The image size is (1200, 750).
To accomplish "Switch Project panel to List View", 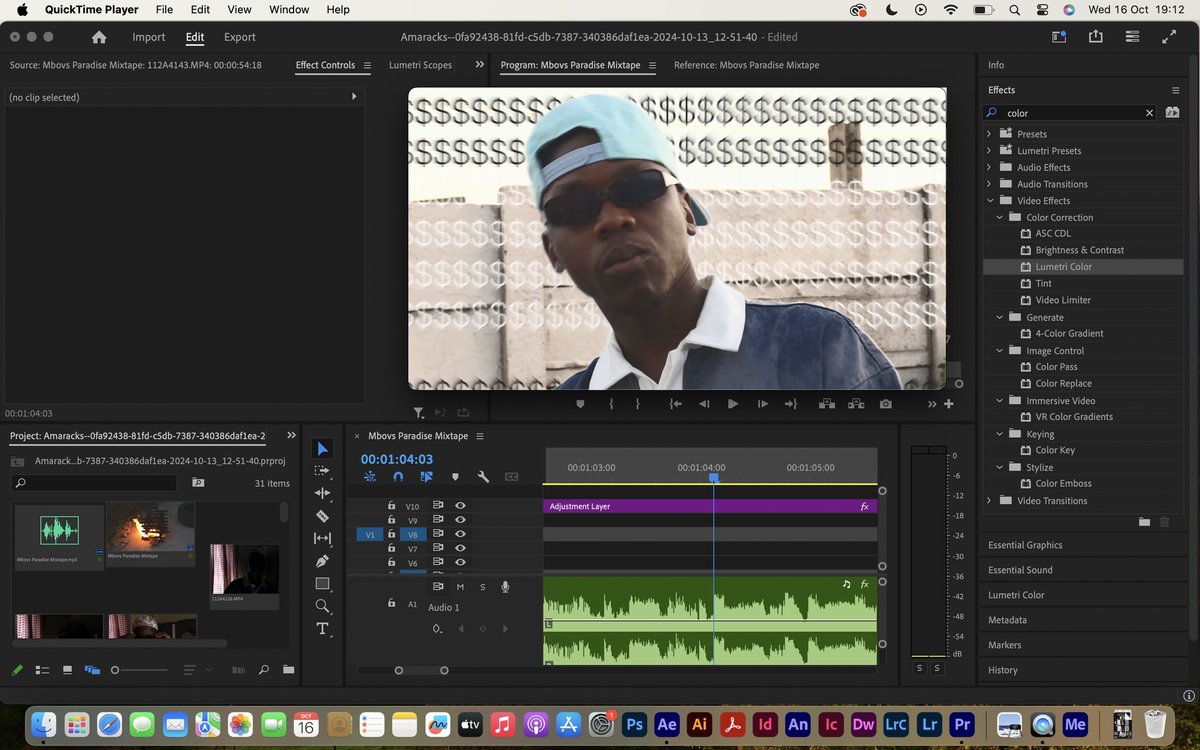I will click(42, 669).
